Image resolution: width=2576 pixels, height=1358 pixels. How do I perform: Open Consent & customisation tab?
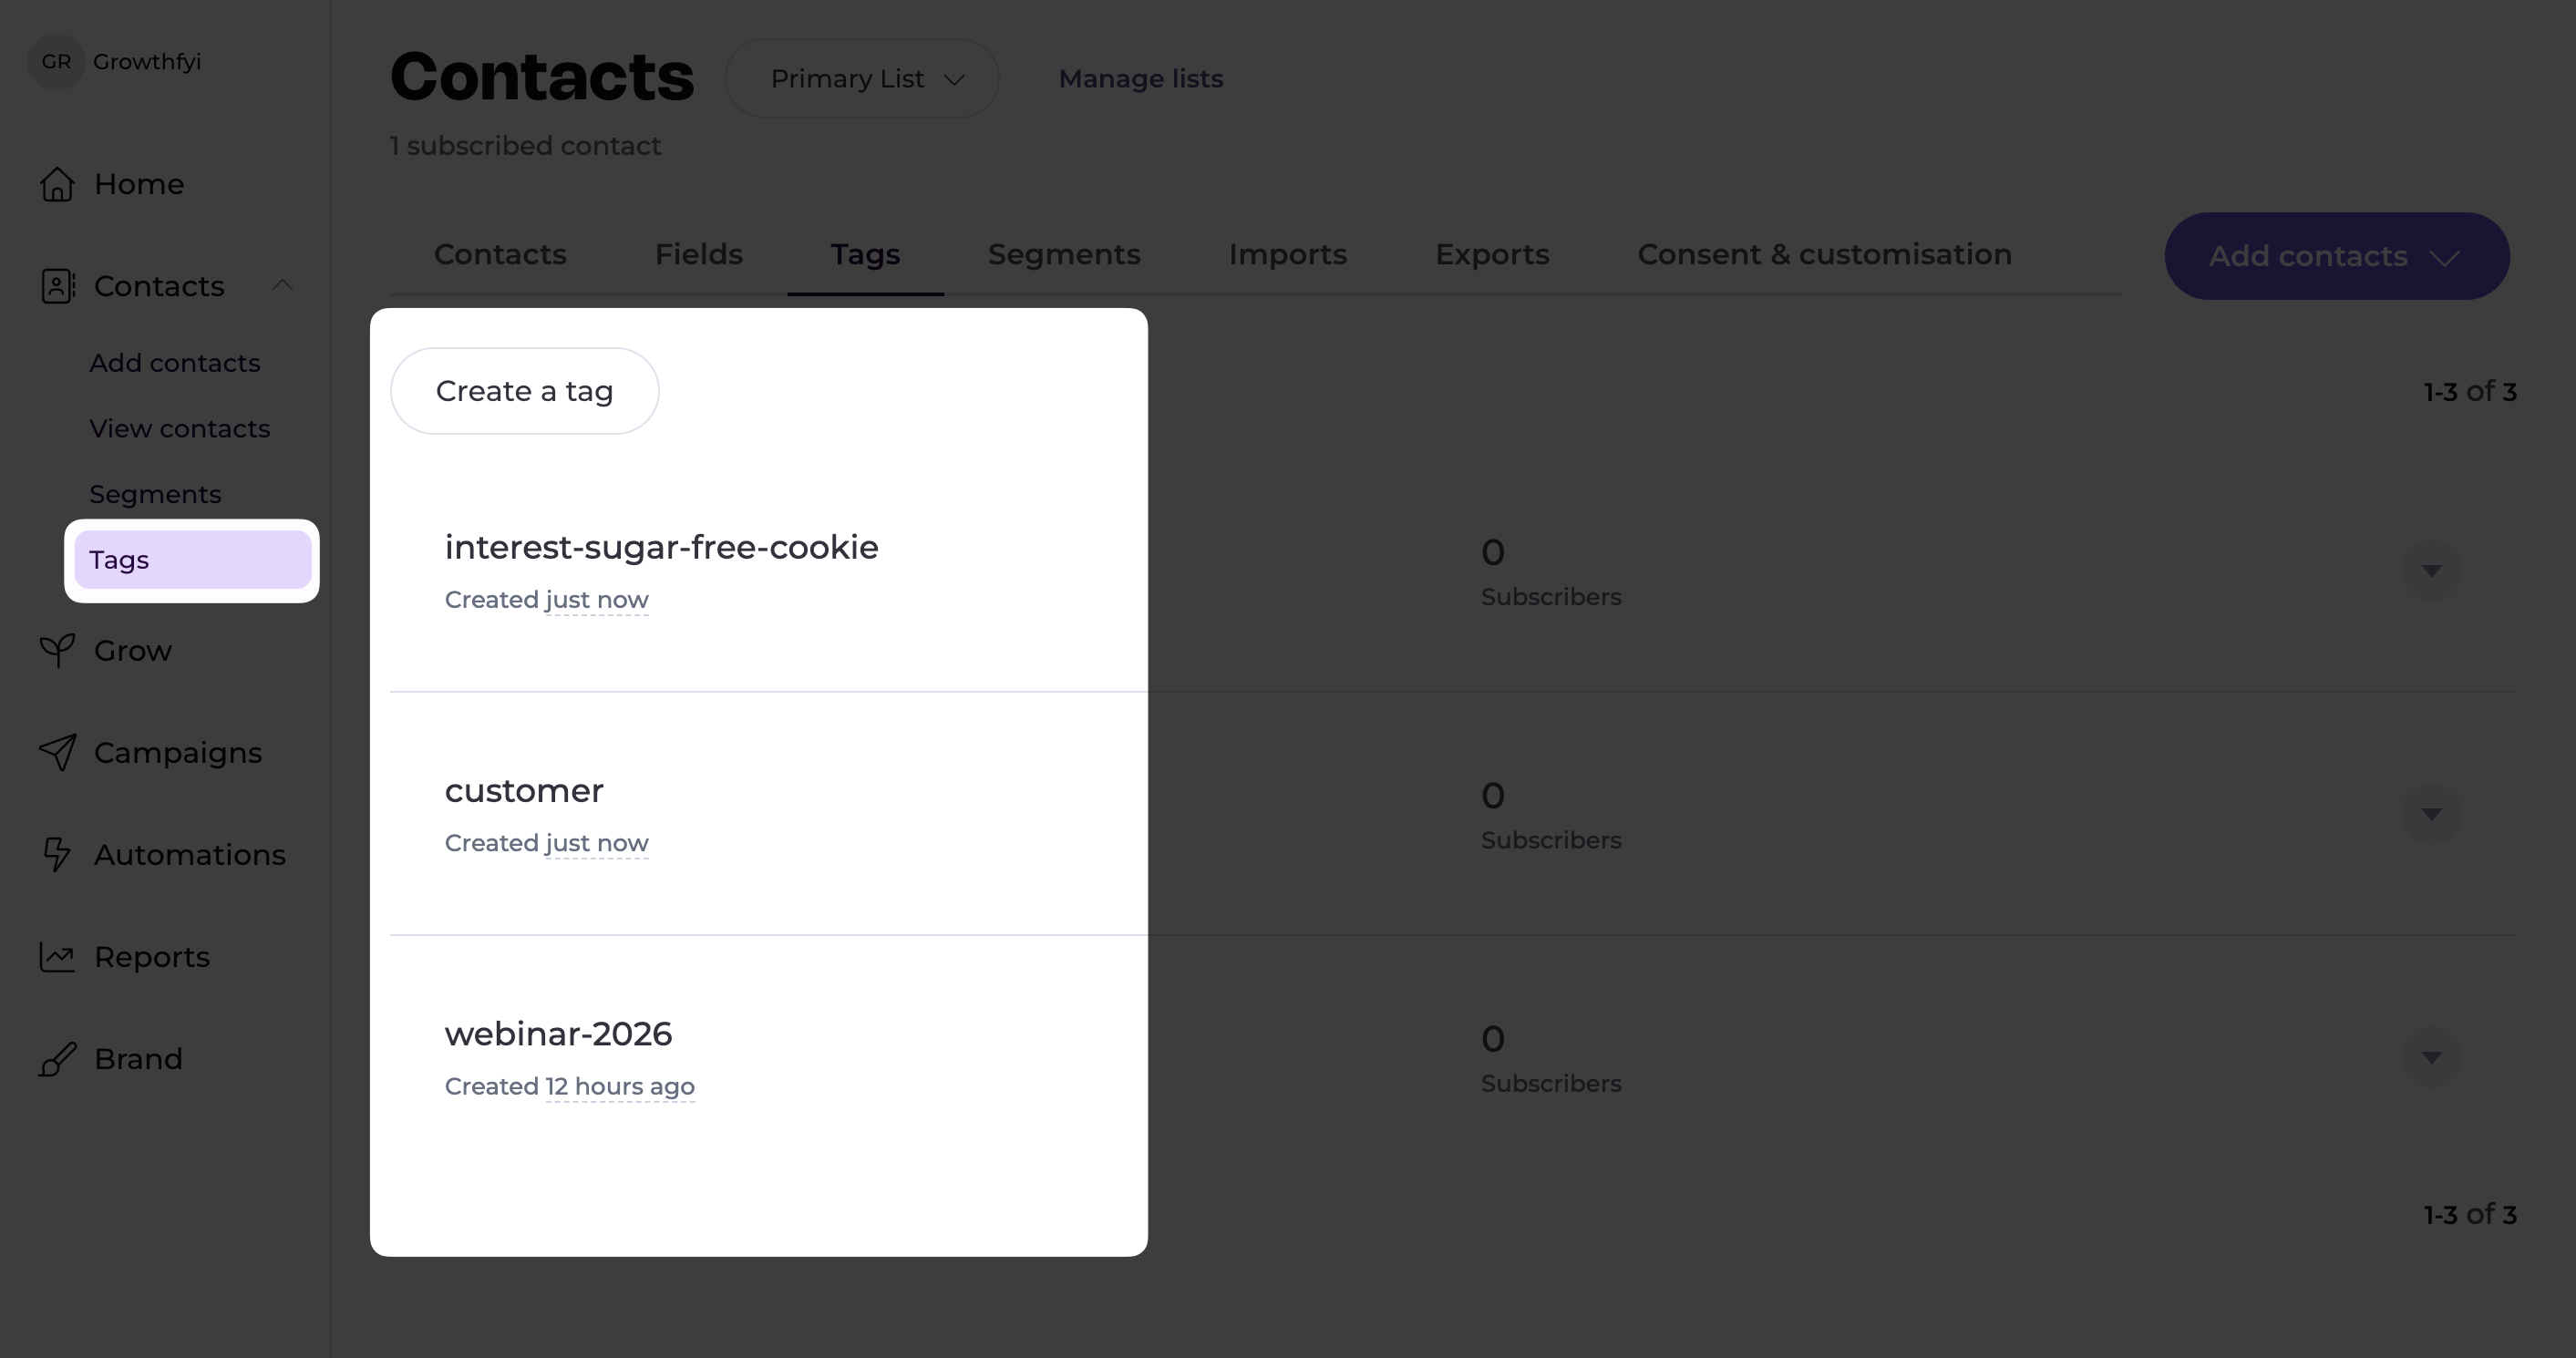coord(1824,255)
